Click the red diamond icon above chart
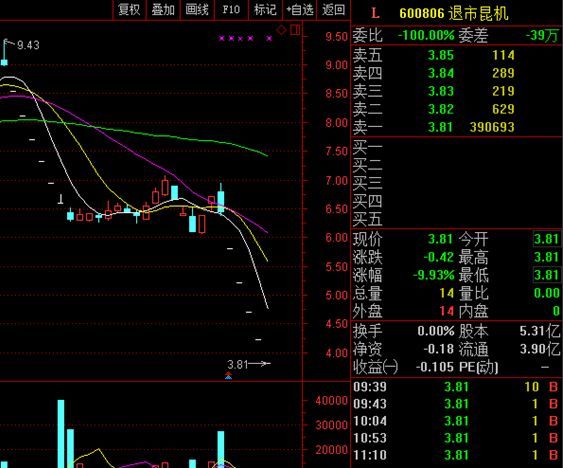This screenshot has width=563, height=468. tap(281, 30)
